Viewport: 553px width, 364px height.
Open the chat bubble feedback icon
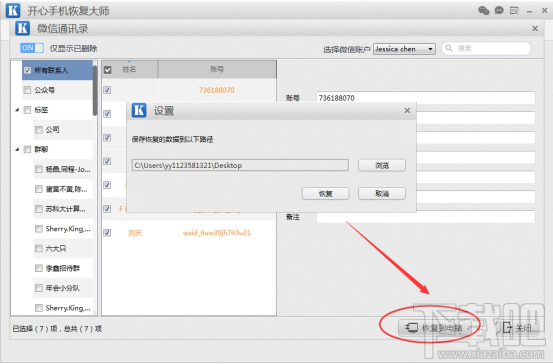coord(499,11)
